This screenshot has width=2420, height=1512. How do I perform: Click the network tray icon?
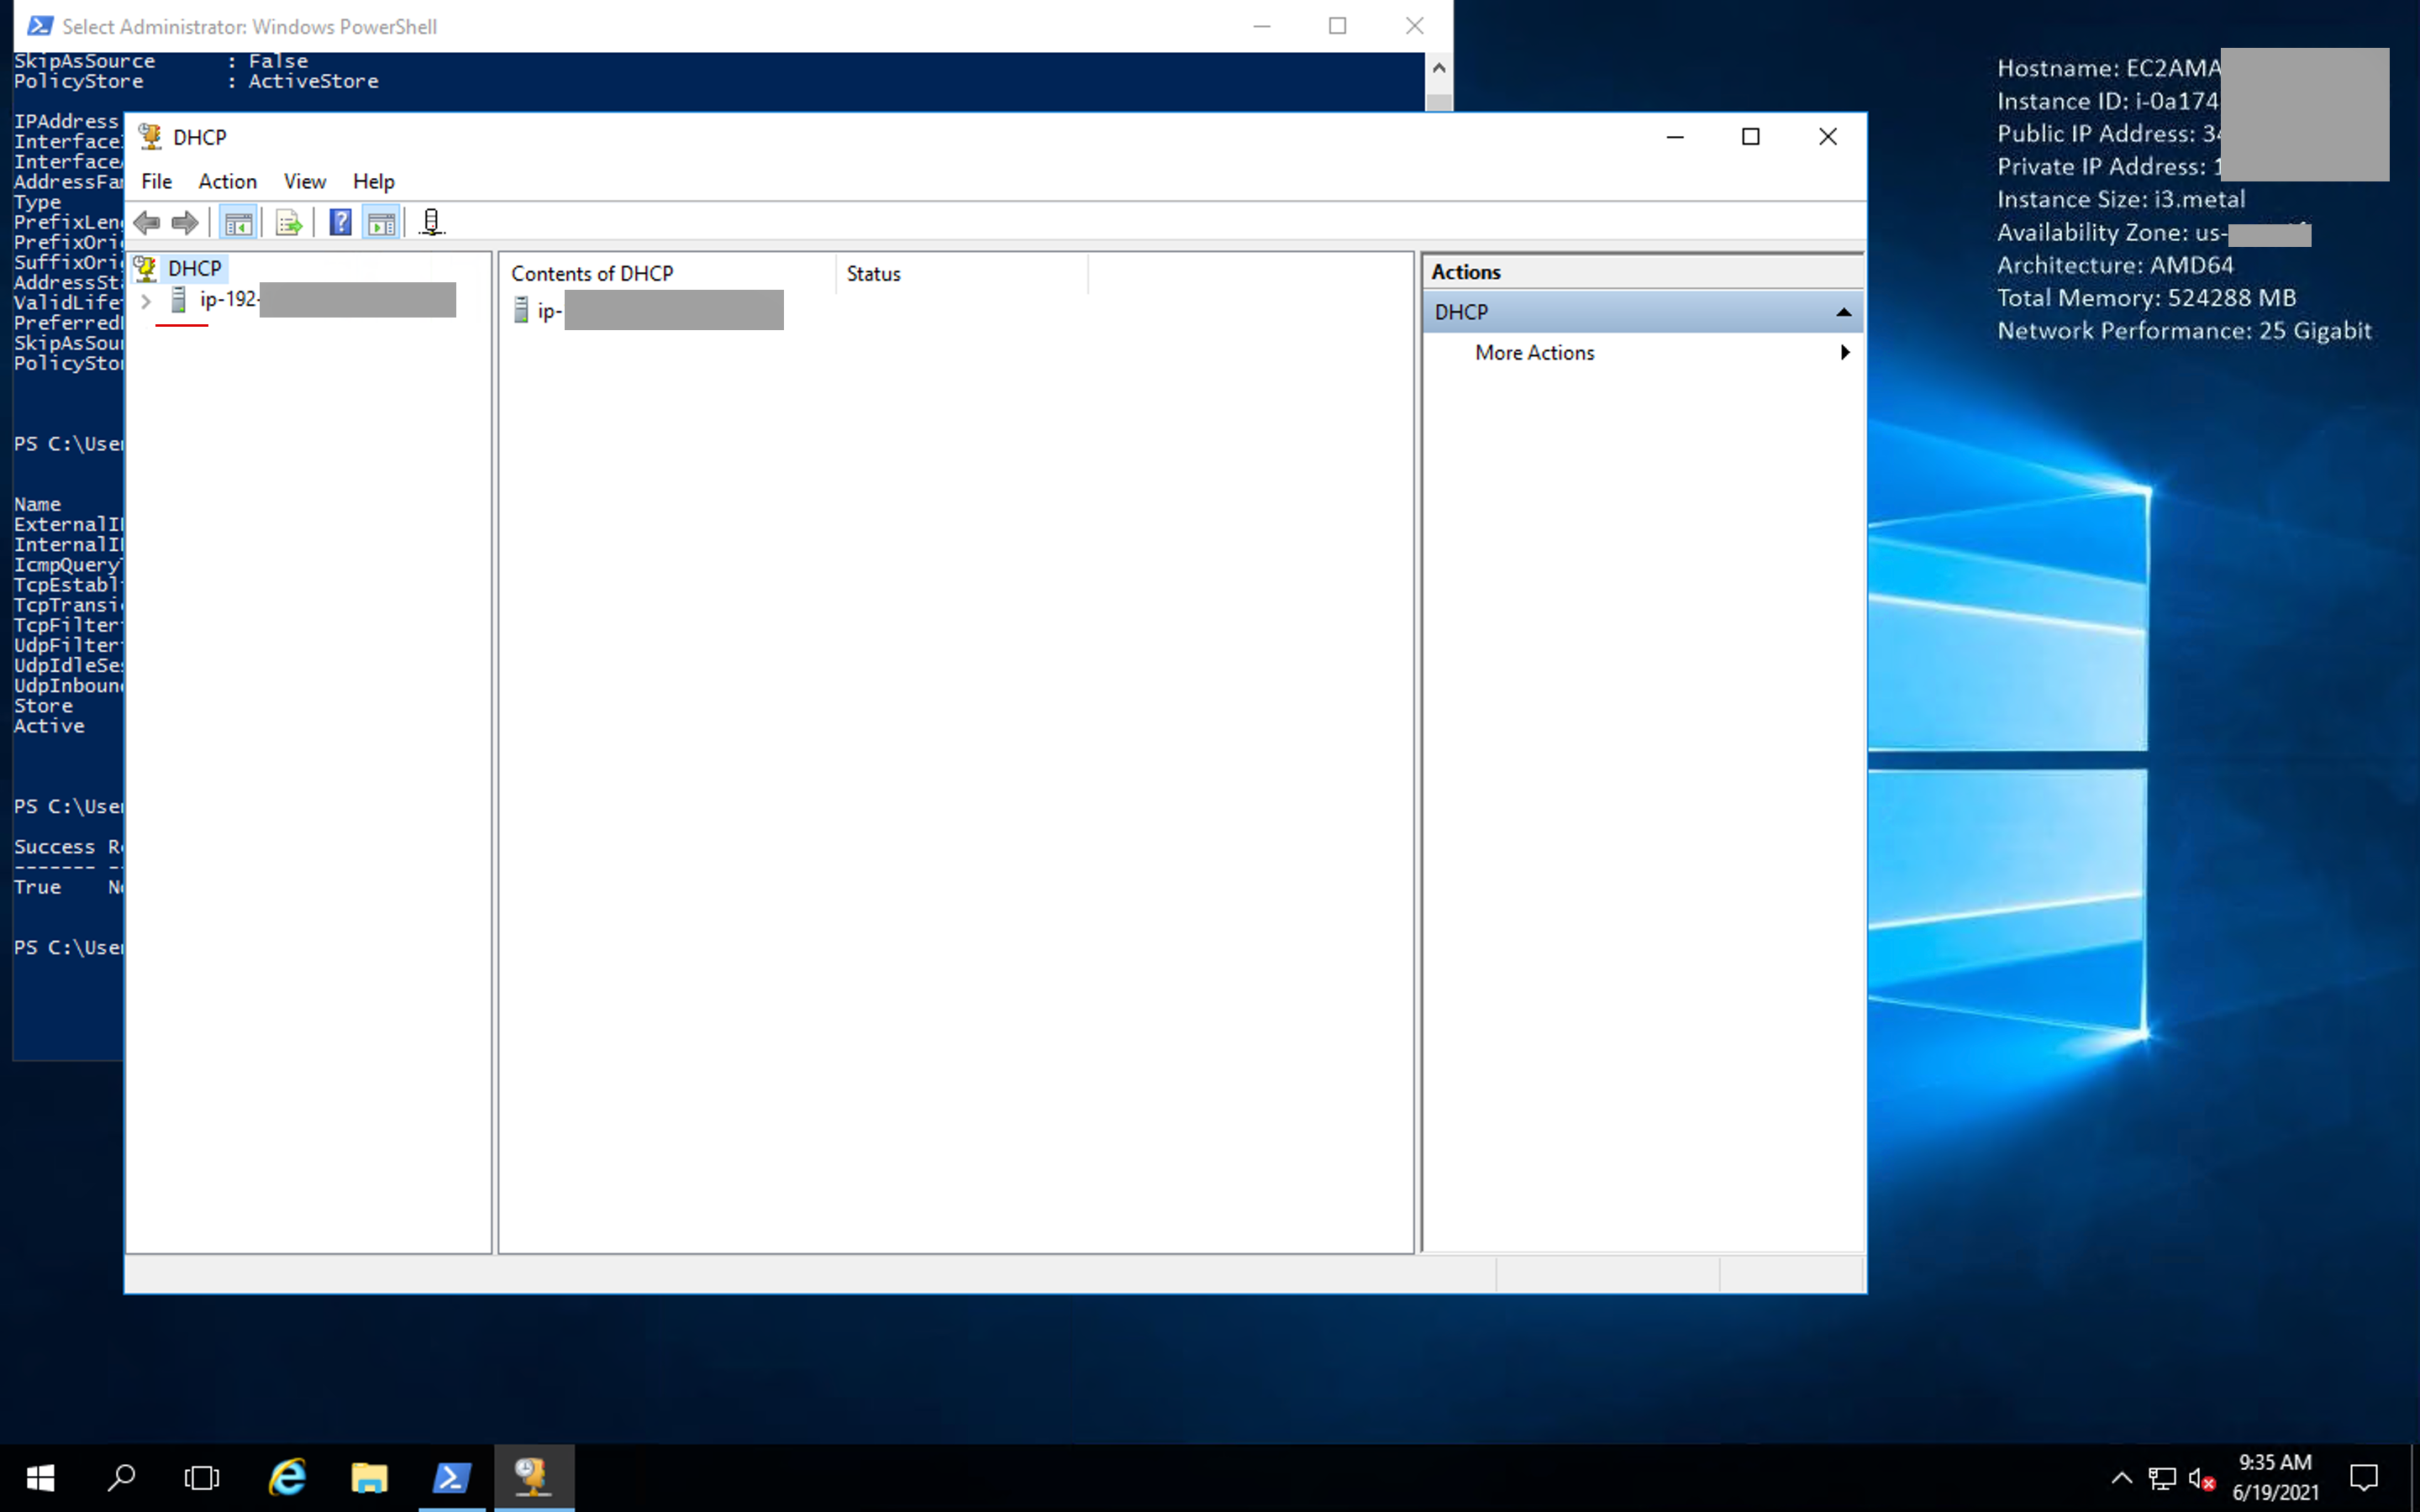(x=2162, y=1477)
